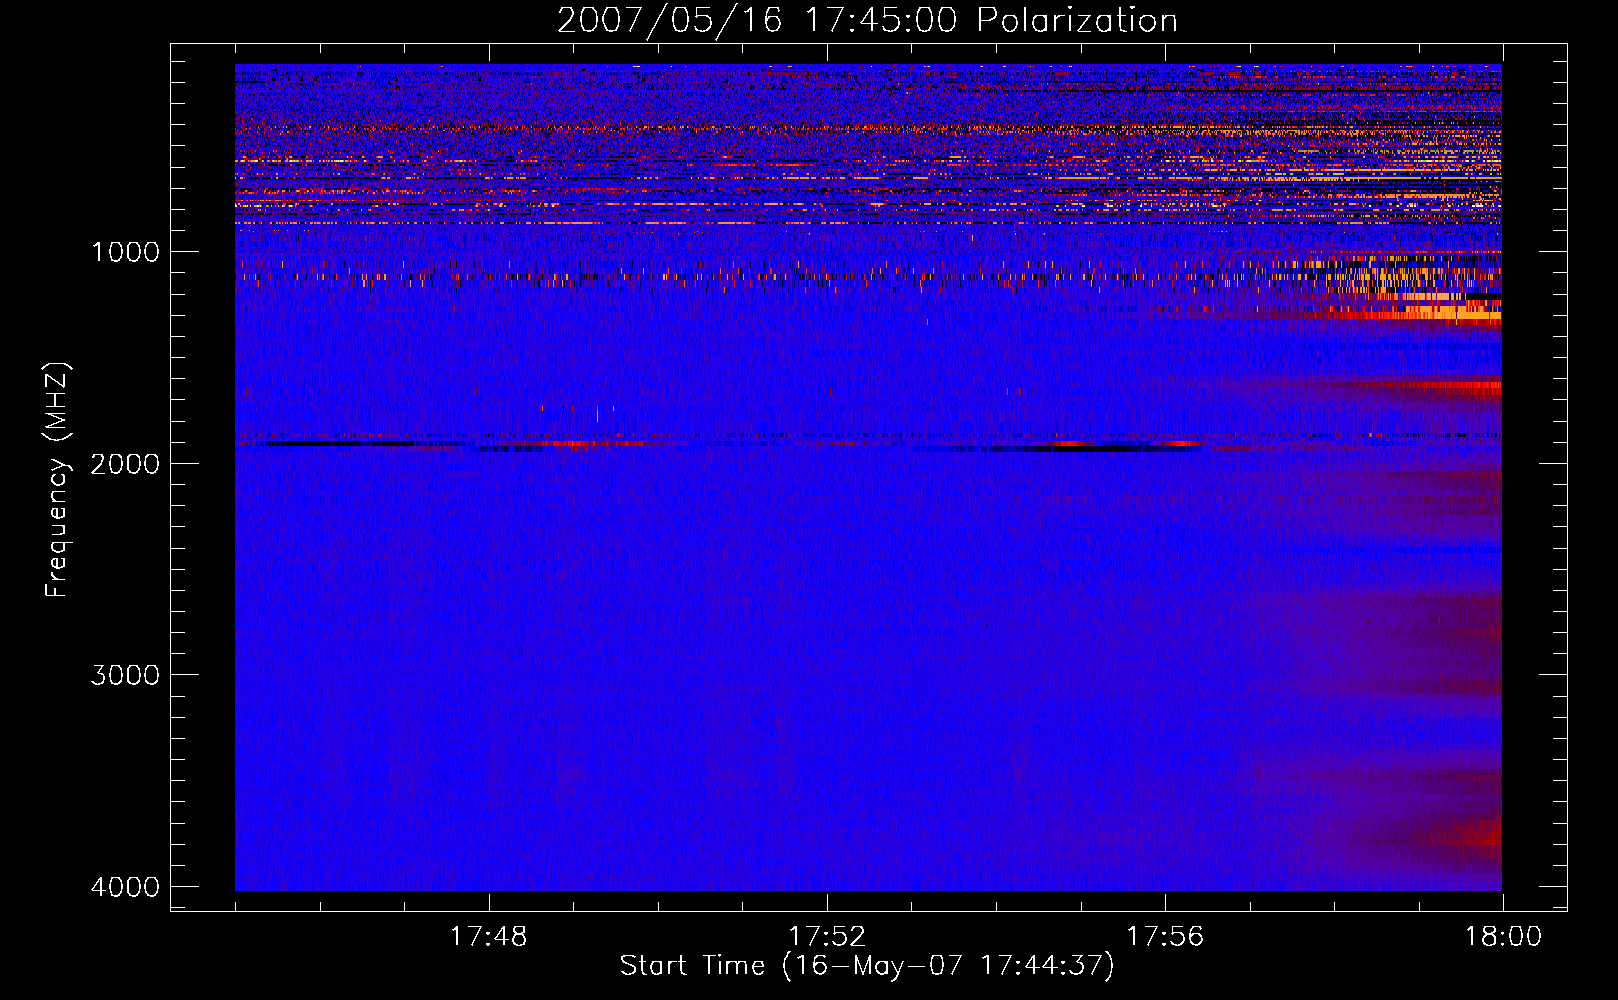The width and height of the screenshot is (1618, 1000).
Task: Select the 3000 frequency tick label
Action: pos(126,675)
